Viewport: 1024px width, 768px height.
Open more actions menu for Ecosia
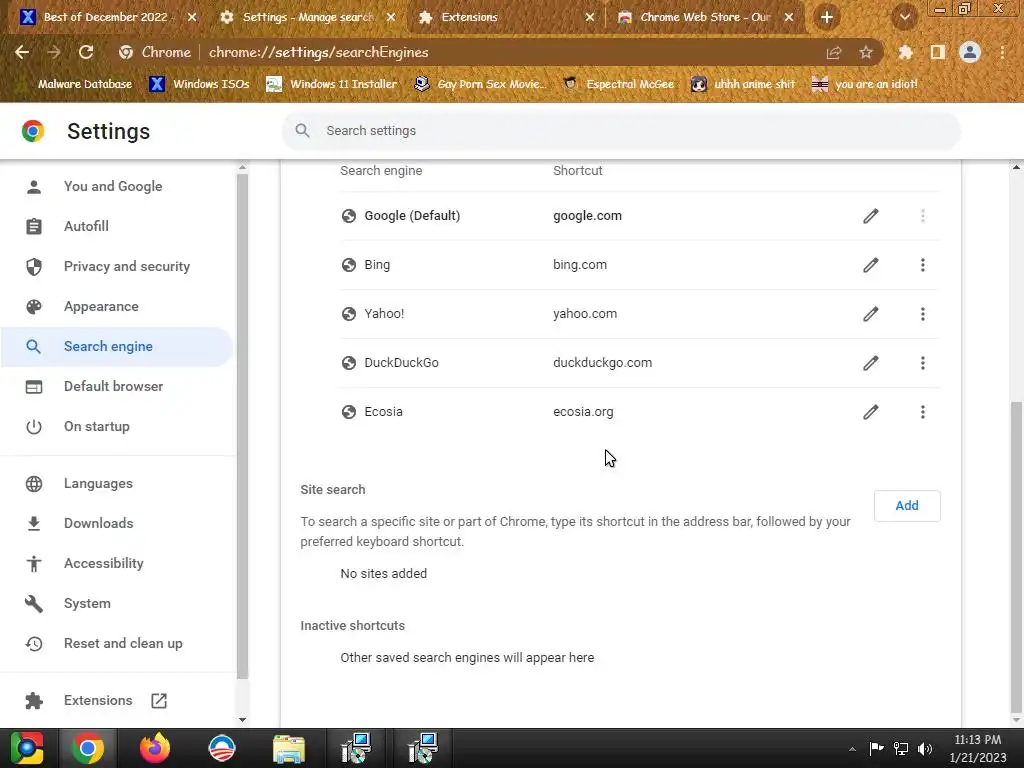pos(922,412)
